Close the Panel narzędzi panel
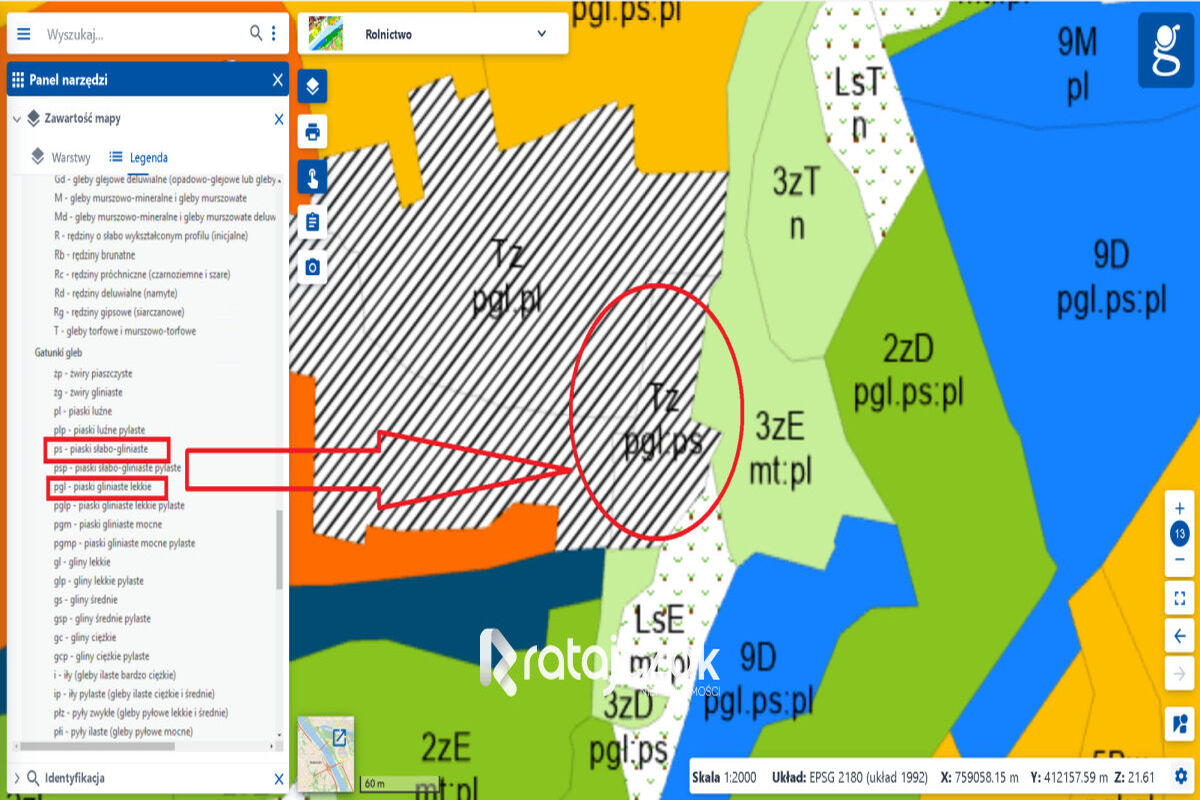The width and height of the screenshot is (1200, 800). (x=278, y=80)
